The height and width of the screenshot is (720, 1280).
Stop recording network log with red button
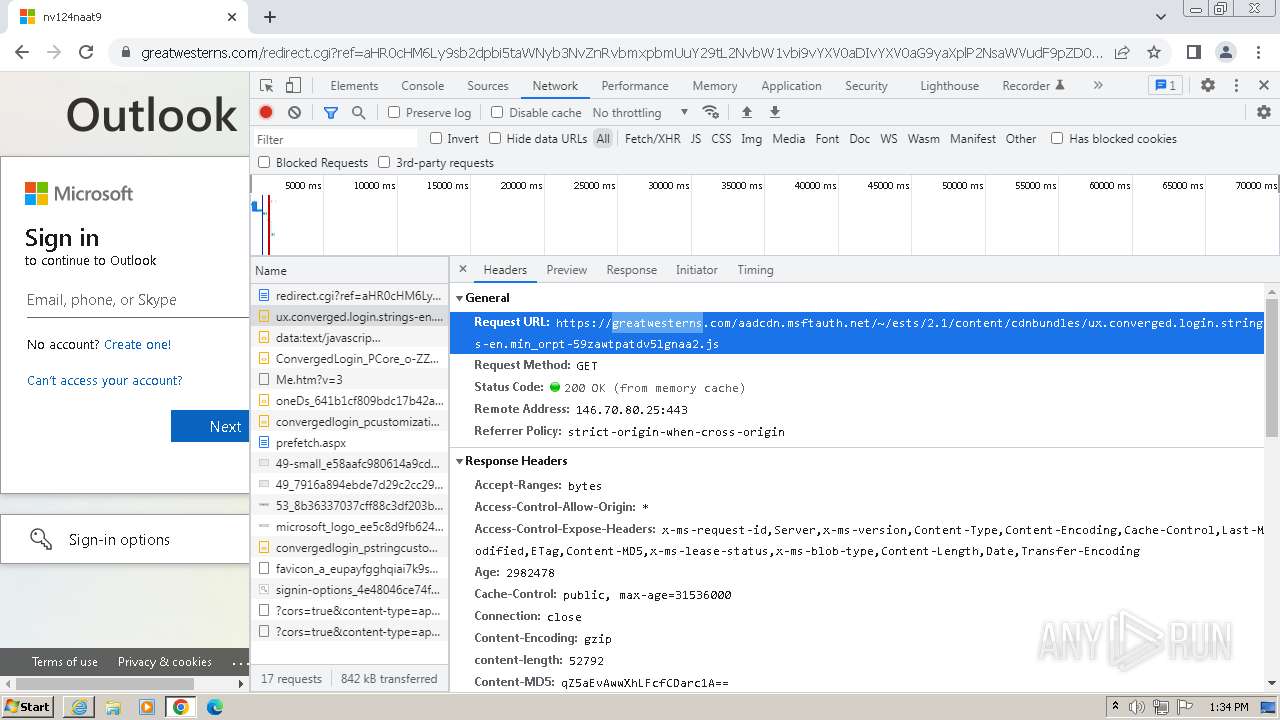pyautogui.click(x=266, y=113)
